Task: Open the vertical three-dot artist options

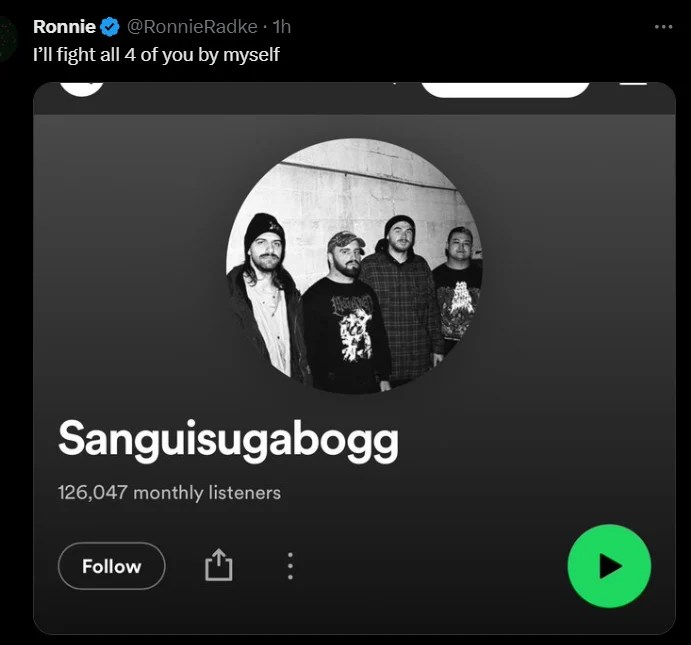Action: 290,566
